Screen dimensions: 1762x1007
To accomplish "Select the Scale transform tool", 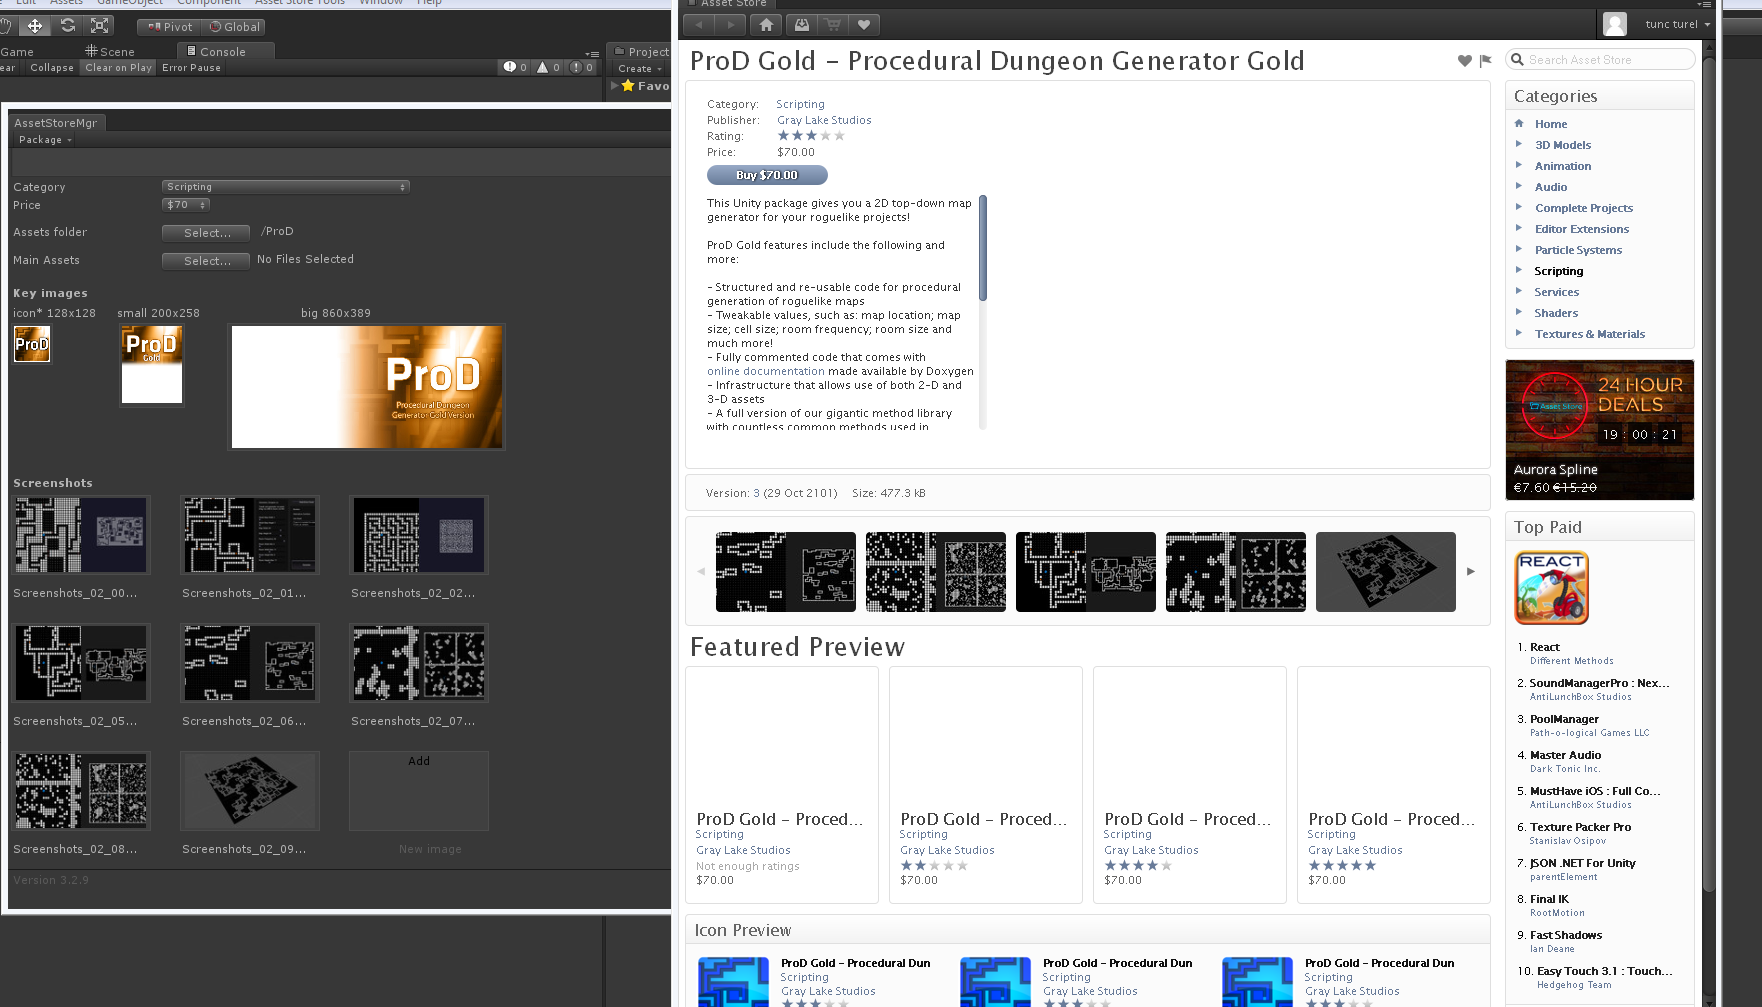I will point(100,26).
